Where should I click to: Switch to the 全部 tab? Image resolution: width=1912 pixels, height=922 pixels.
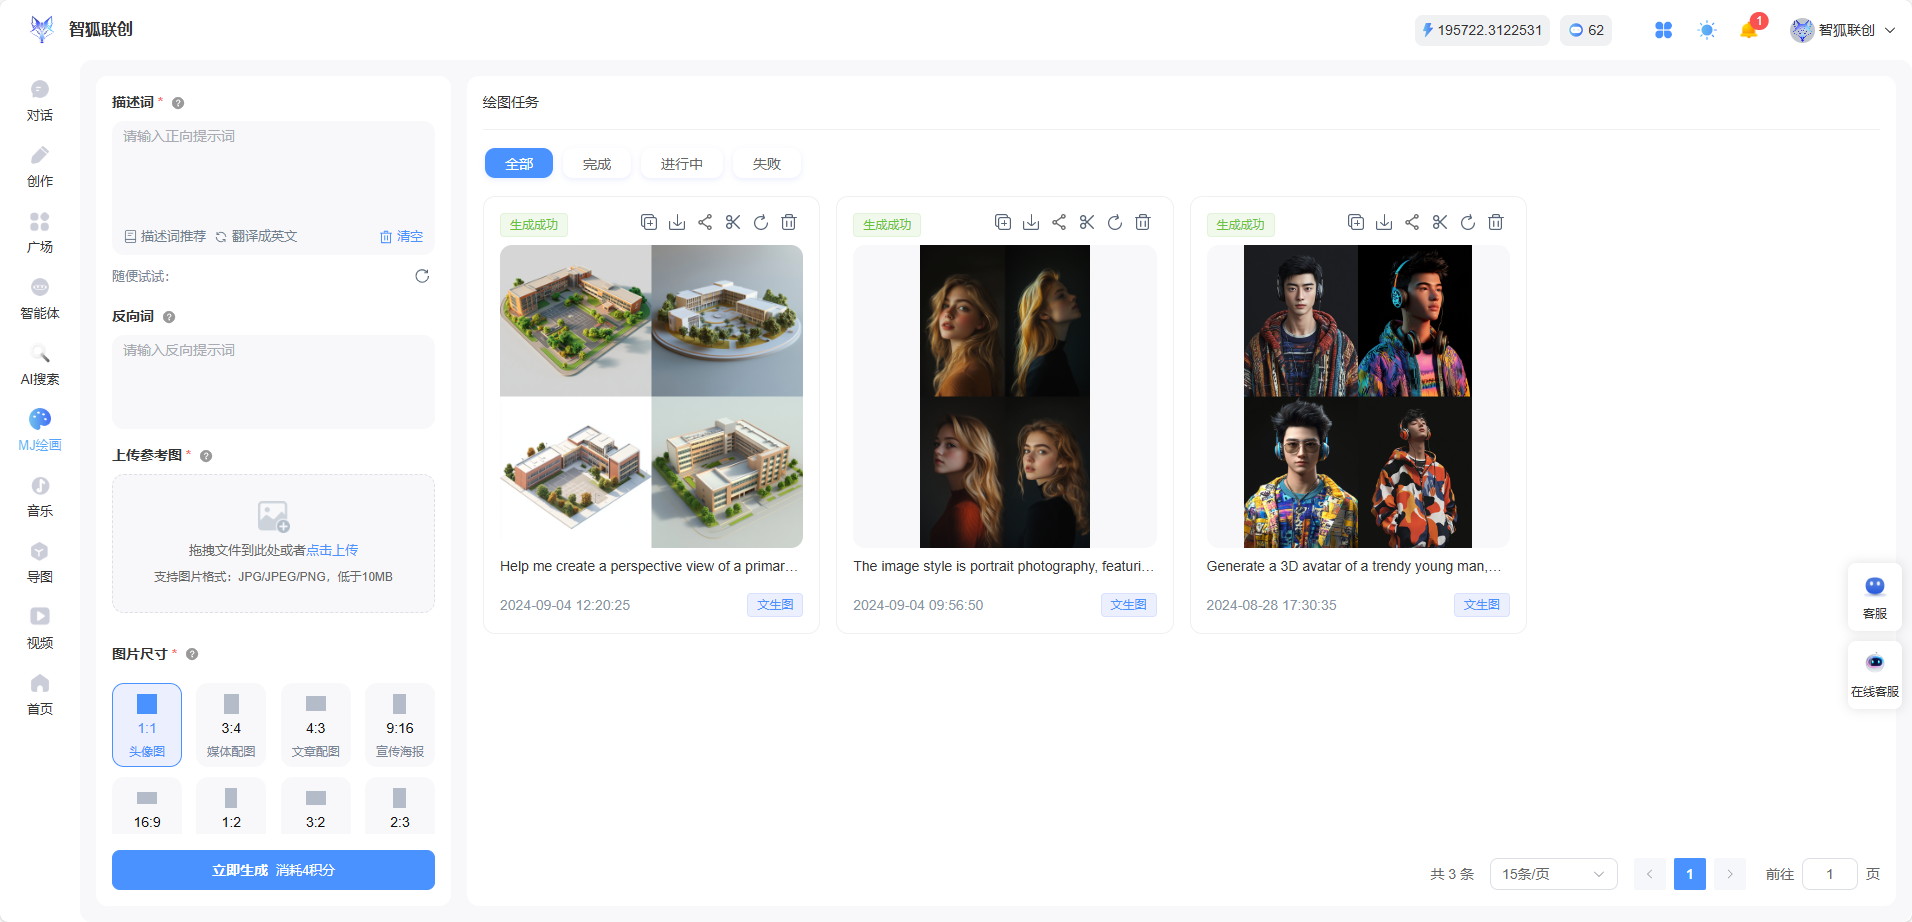519,164
